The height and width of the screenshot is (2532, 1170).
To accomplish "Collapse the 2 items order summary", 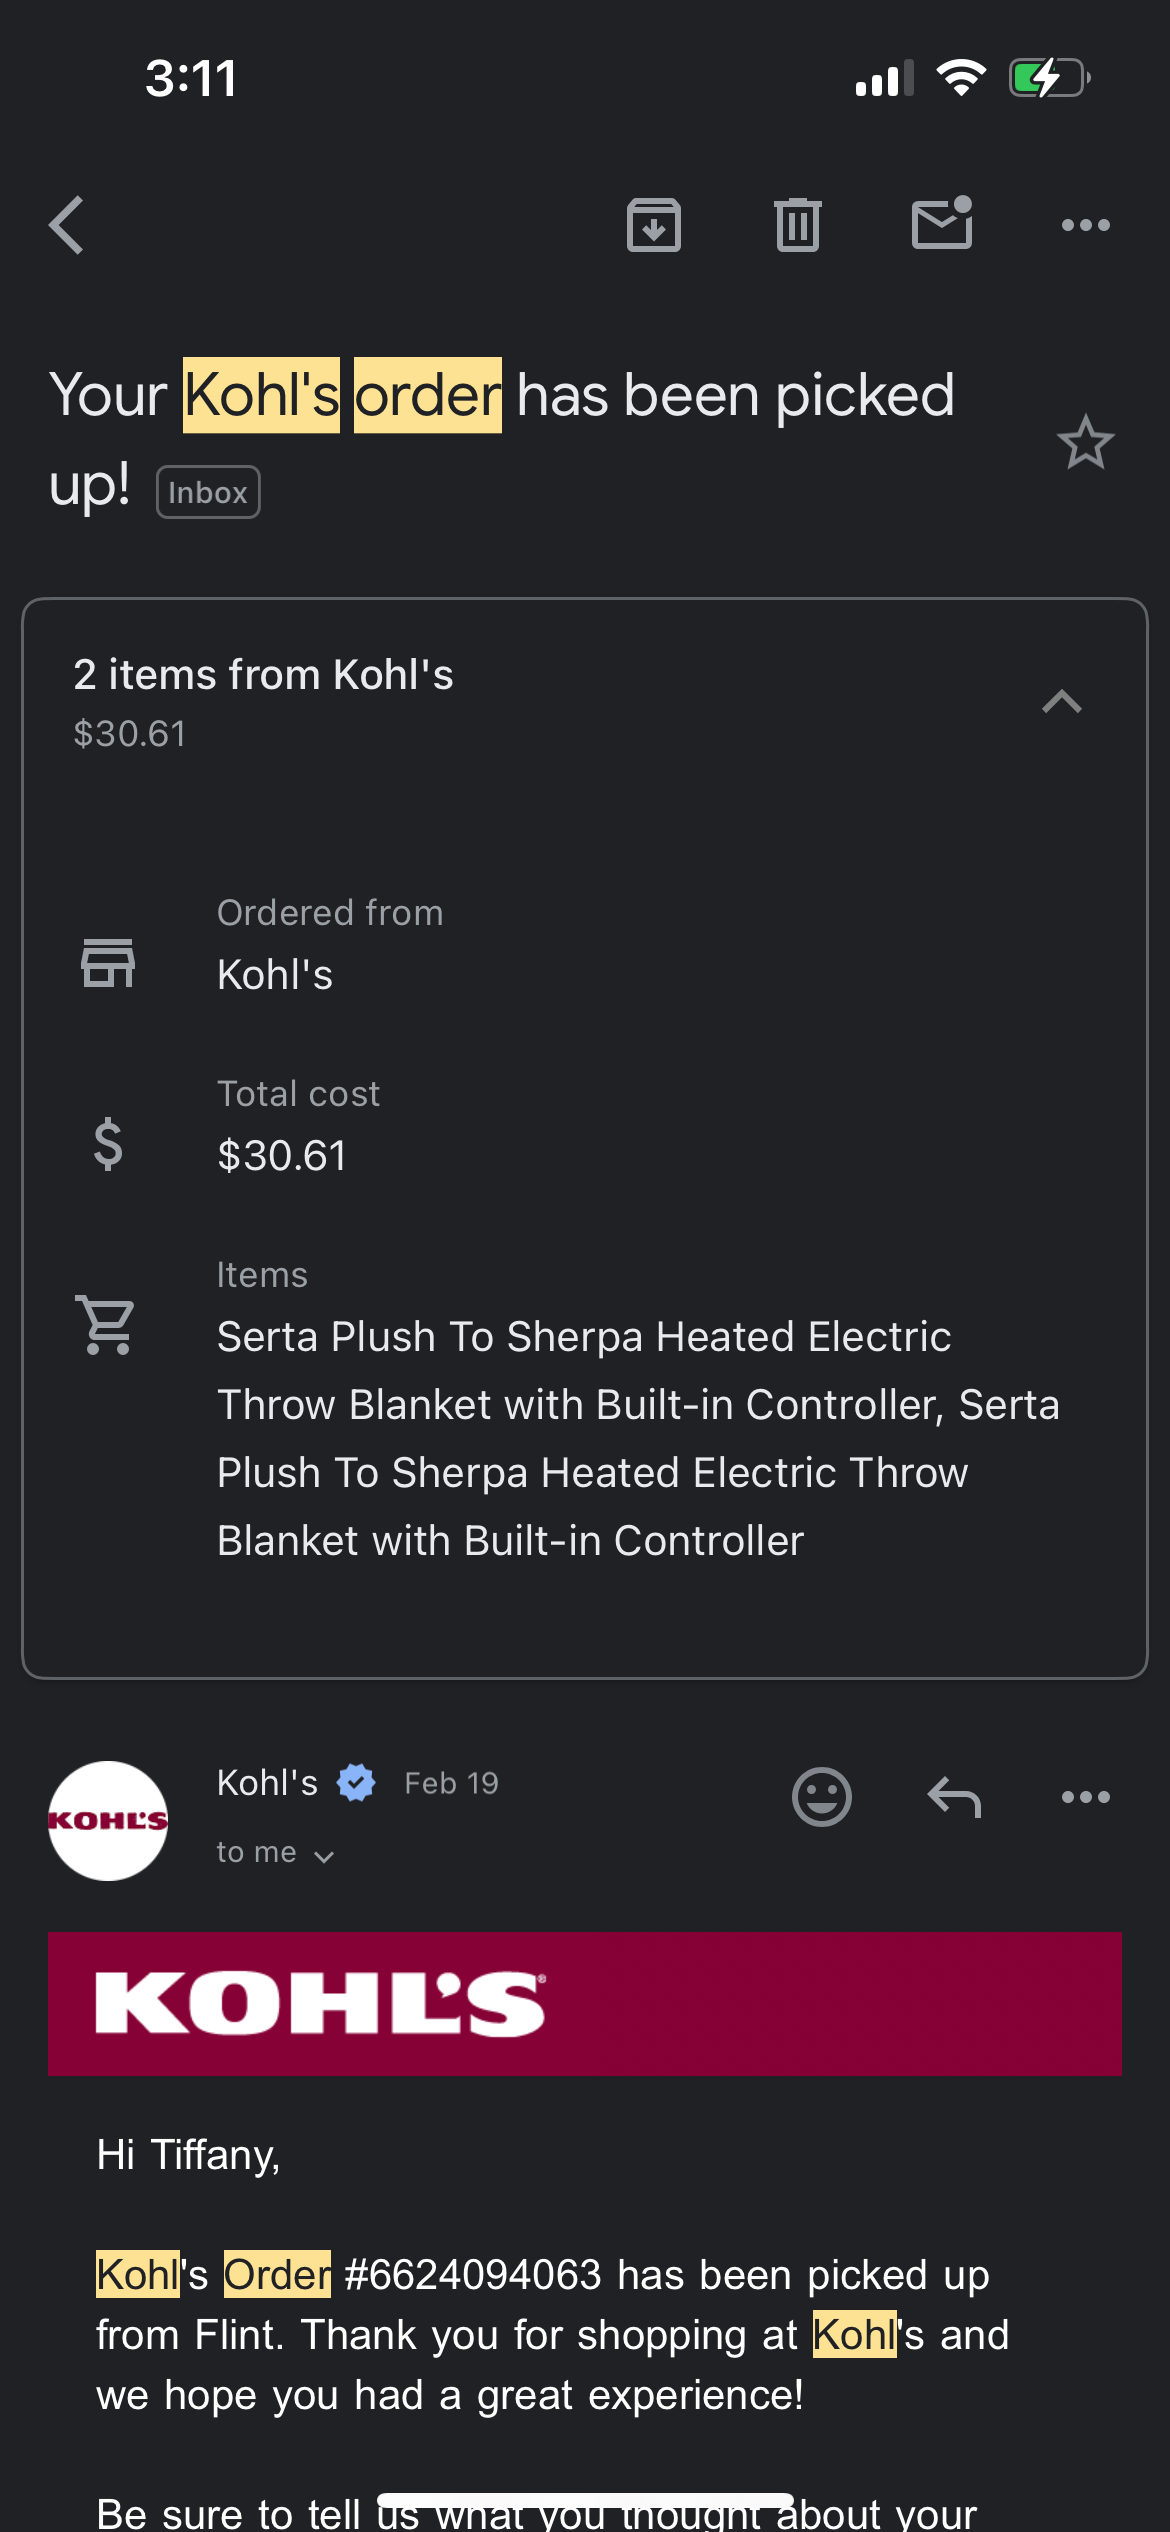I will (x=1062, y=702).
